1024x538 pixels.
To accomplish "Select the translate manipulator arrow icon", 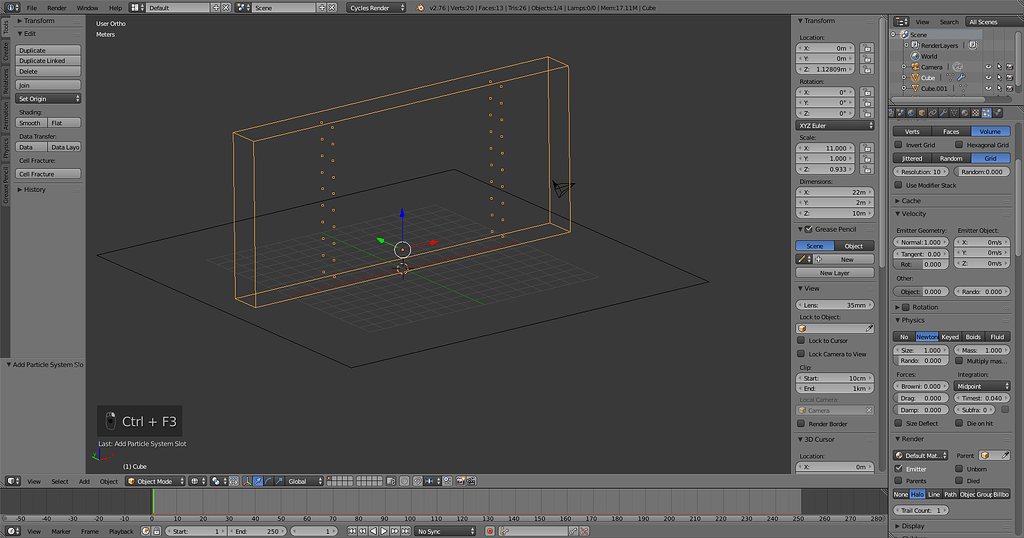I will coord(257,481).
